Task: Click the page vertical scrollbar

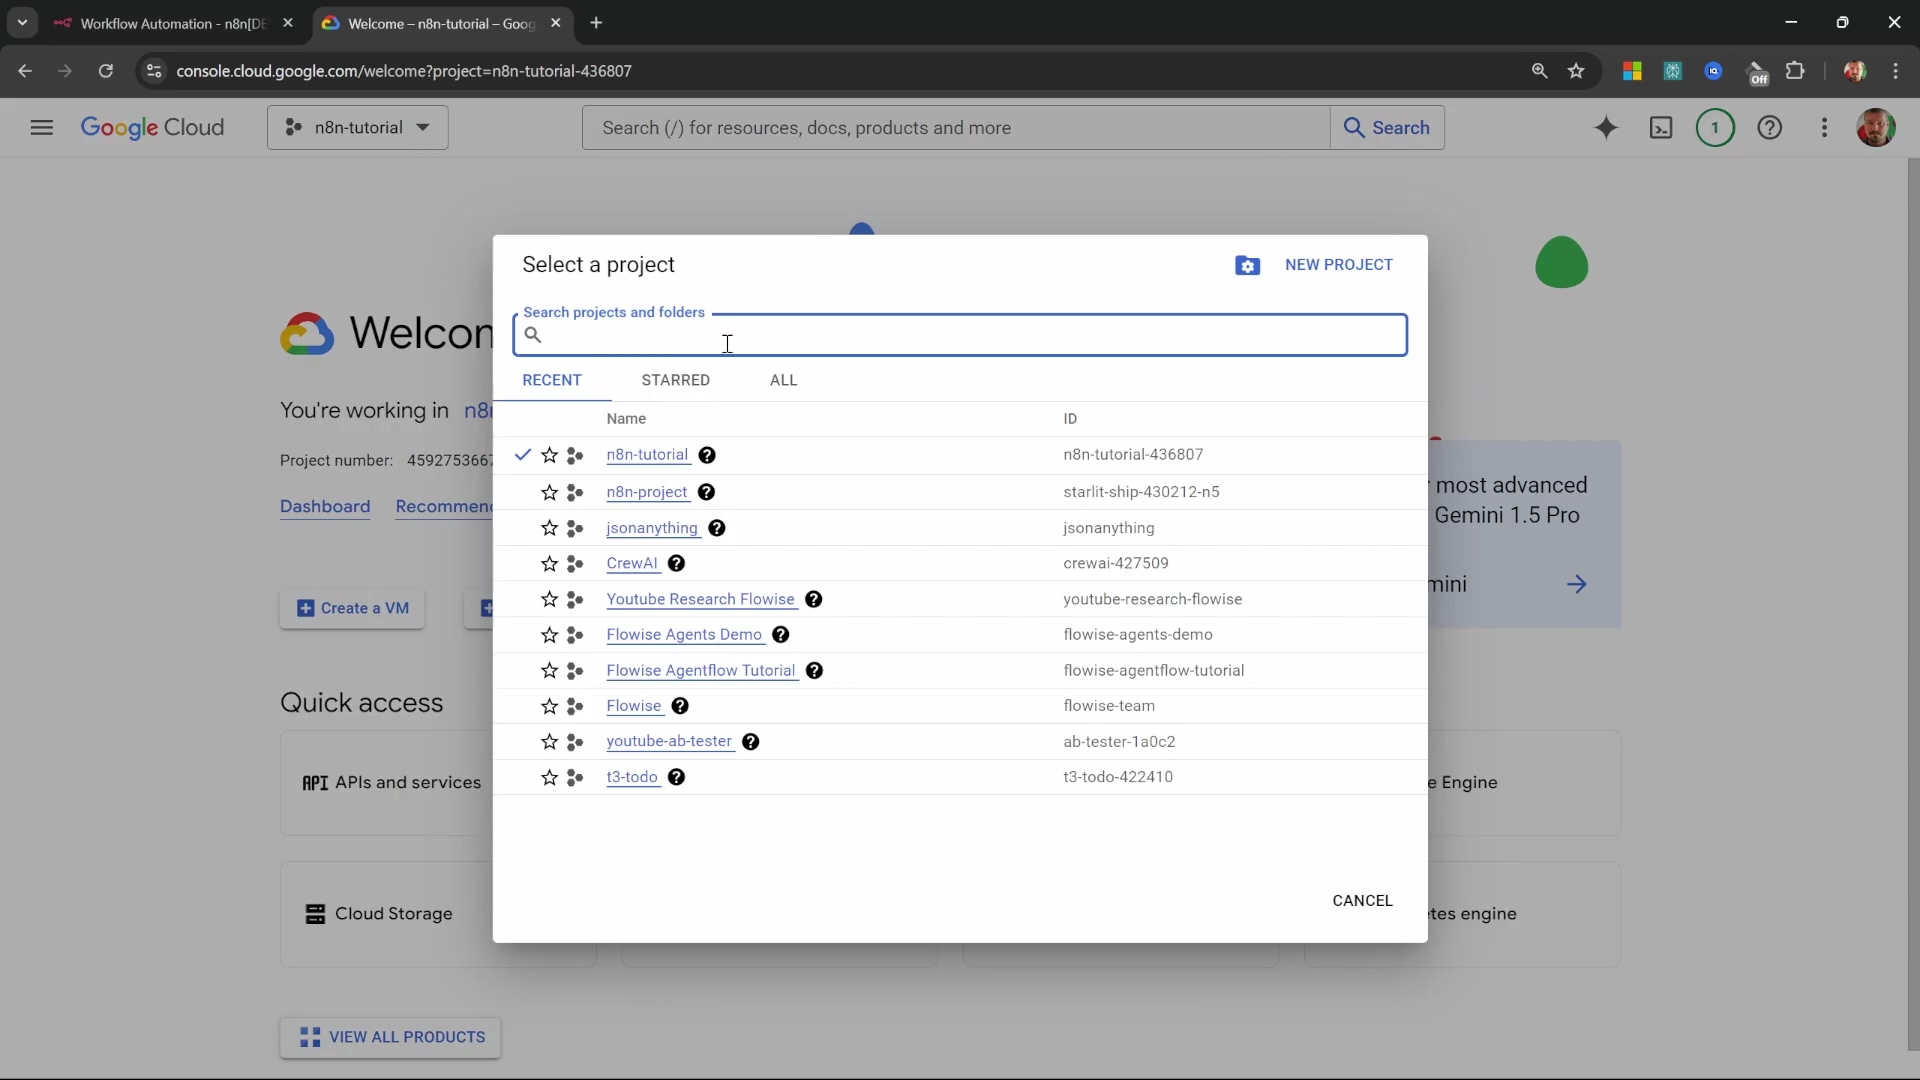Action: tap(1912, 600)
